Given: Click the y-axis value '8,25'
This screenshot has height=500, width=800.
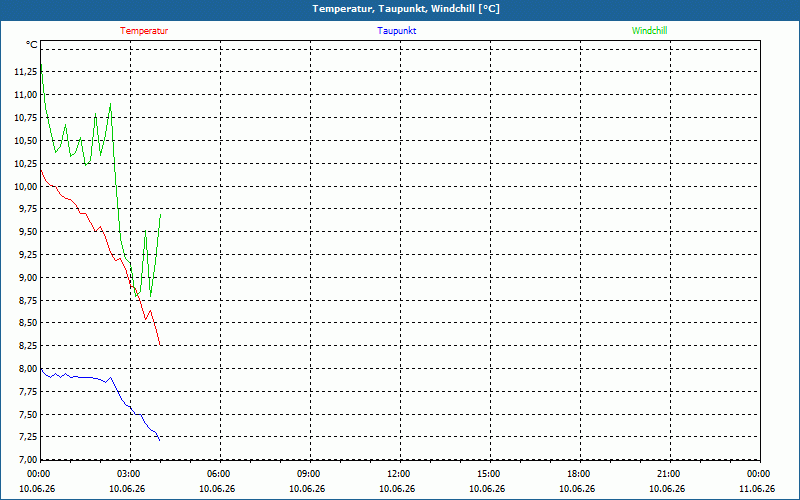Looking at the screenshot, I should pos(28,346).
